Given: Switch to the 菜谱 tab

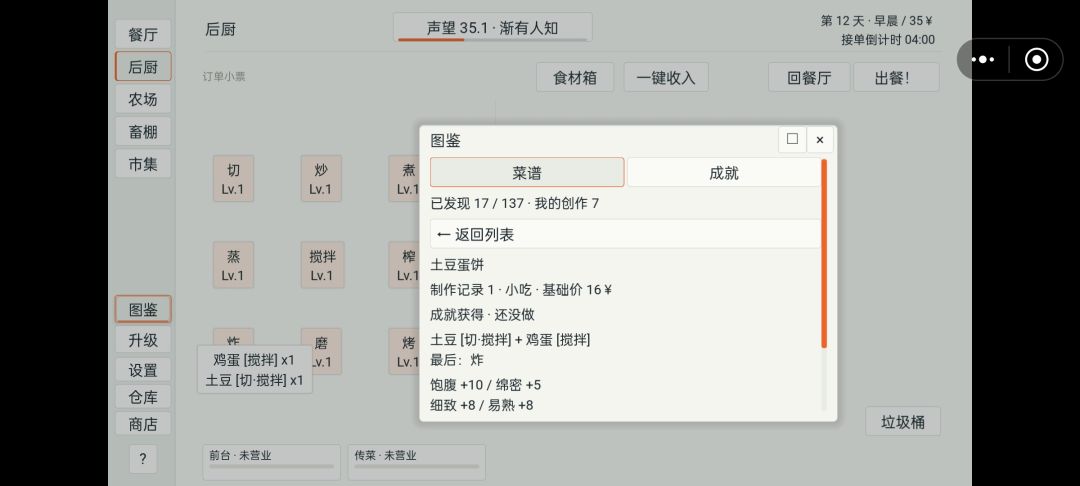Looking at the screenshot, I should 527,172.
